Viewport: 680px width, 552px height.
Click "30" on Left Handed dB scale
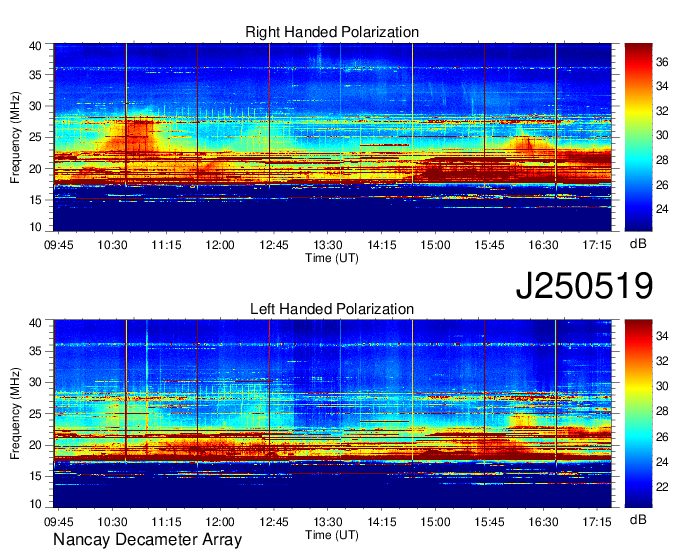[662, 386]
